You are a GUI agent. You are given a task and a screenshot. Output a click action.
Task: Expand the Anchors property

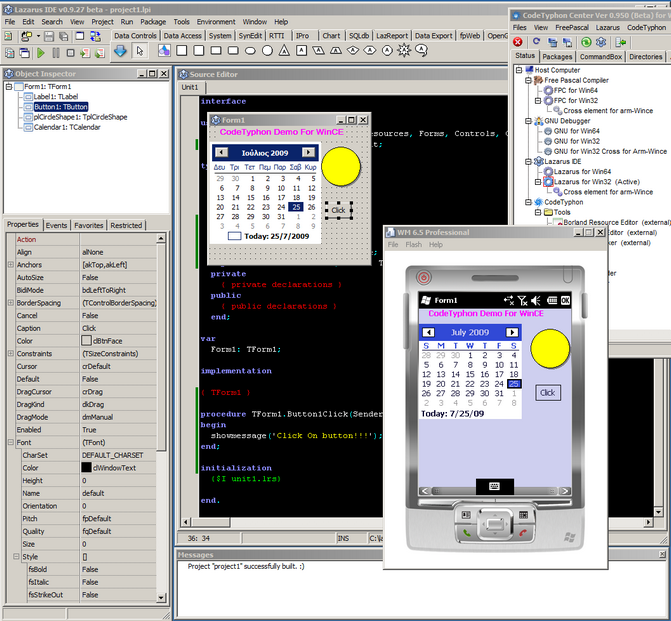click(11, 265)
